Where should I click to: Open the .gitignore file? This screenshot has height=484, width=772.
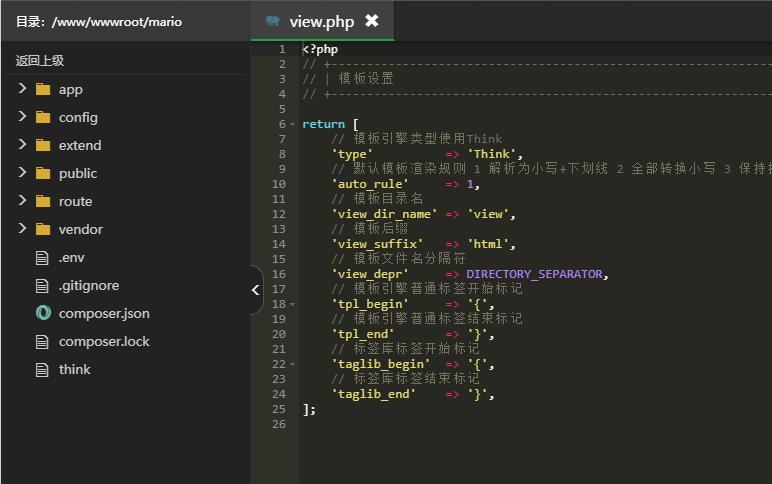(x=89, y=286)
